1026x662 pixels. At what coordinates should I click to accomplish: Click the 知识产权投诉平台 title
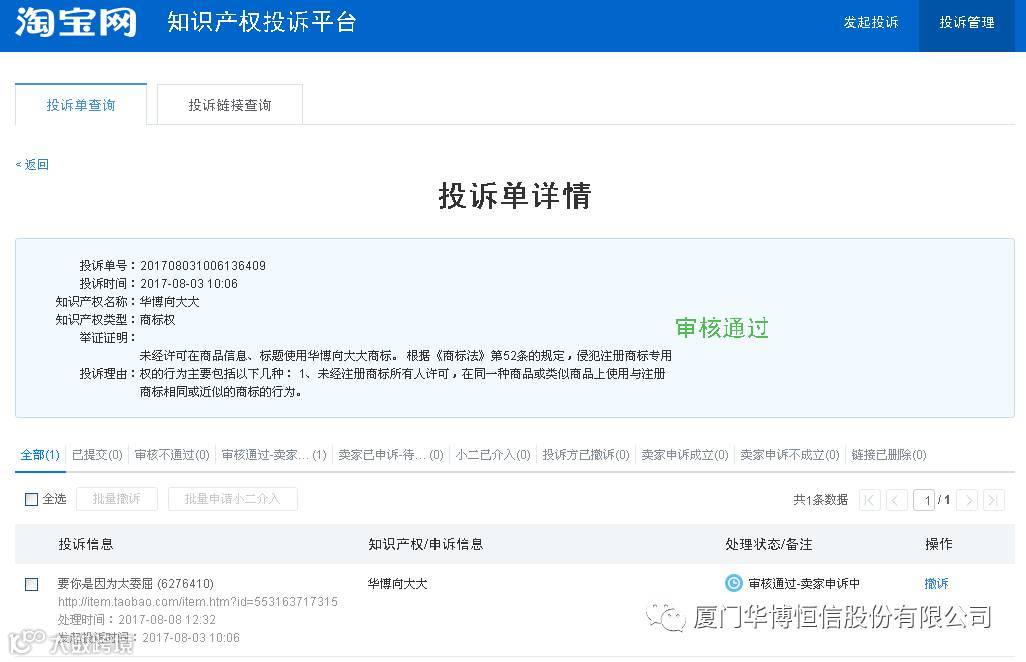[x=261, y=22]
